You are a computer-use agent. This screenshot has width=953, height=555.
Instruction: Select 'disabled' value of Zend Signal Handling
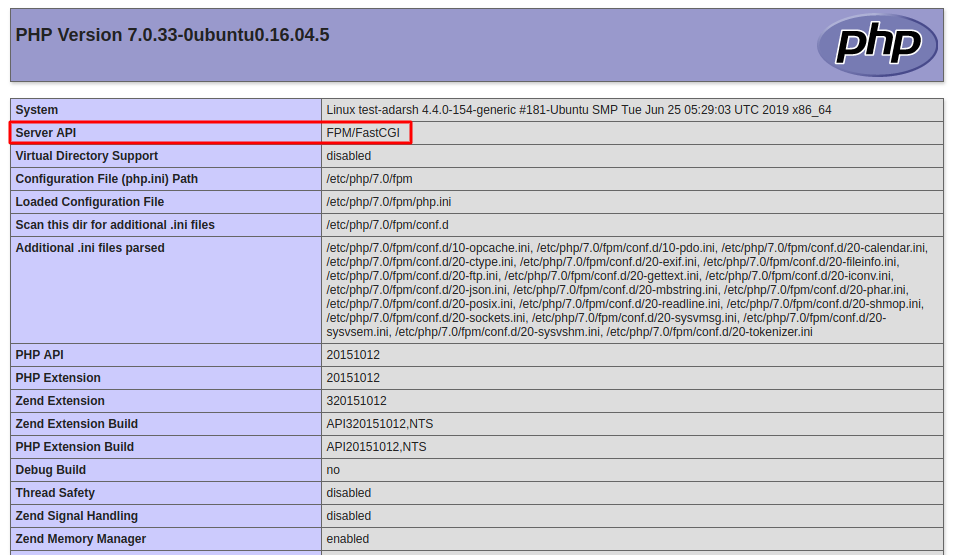[x=348, y=517]
